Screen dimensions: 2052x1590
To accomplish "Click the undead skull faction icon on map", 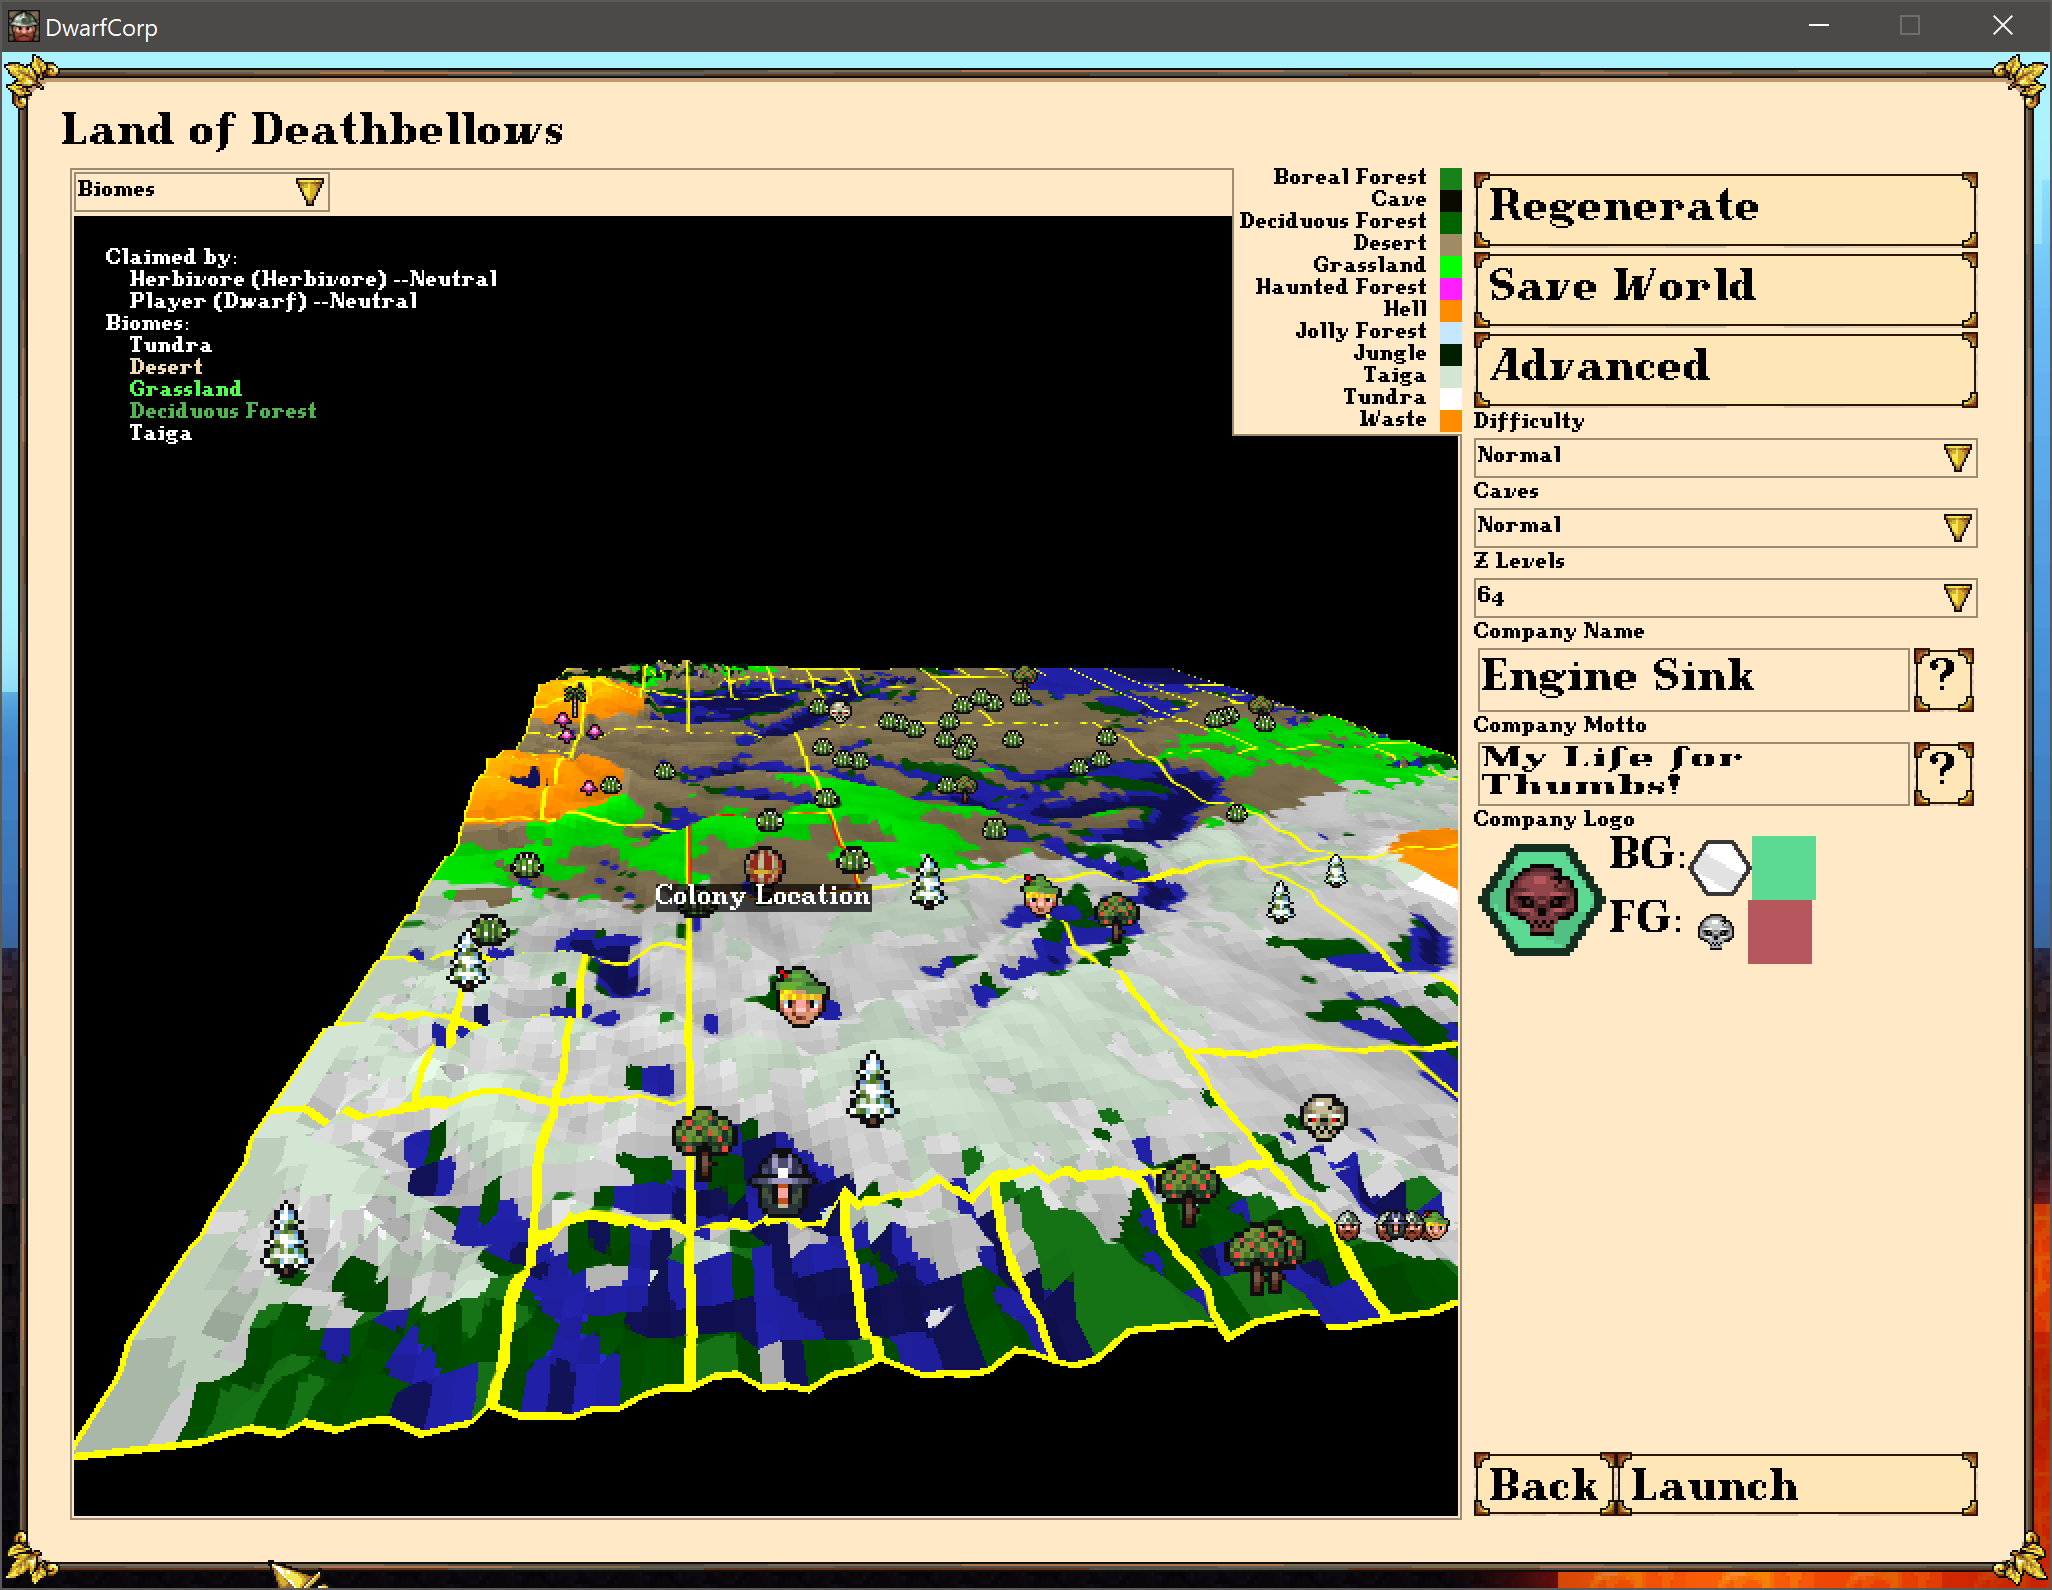I will [x=1323, y=1116].
